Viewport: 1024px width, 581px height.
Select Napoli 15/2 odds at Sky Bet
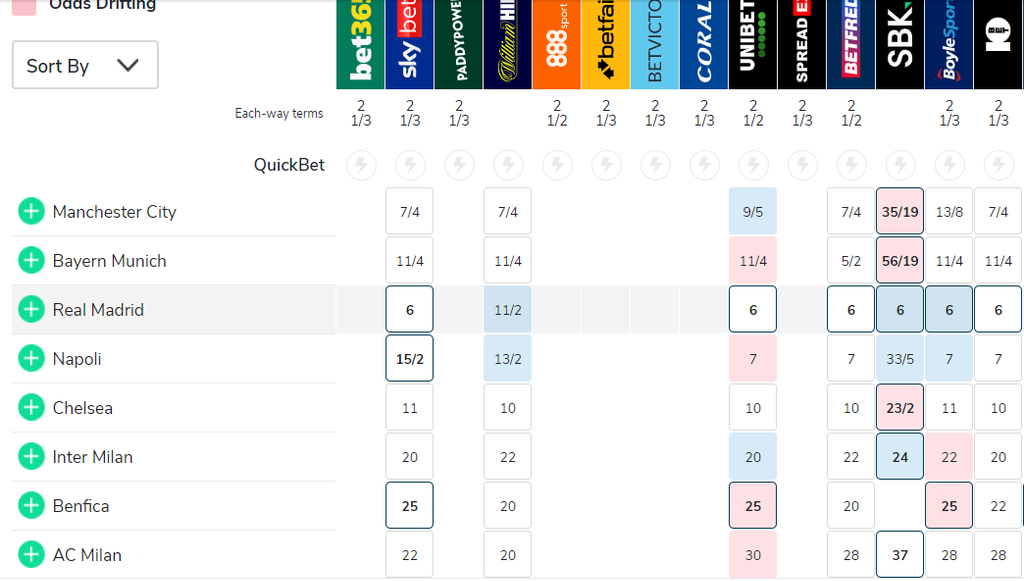point(410,359)
